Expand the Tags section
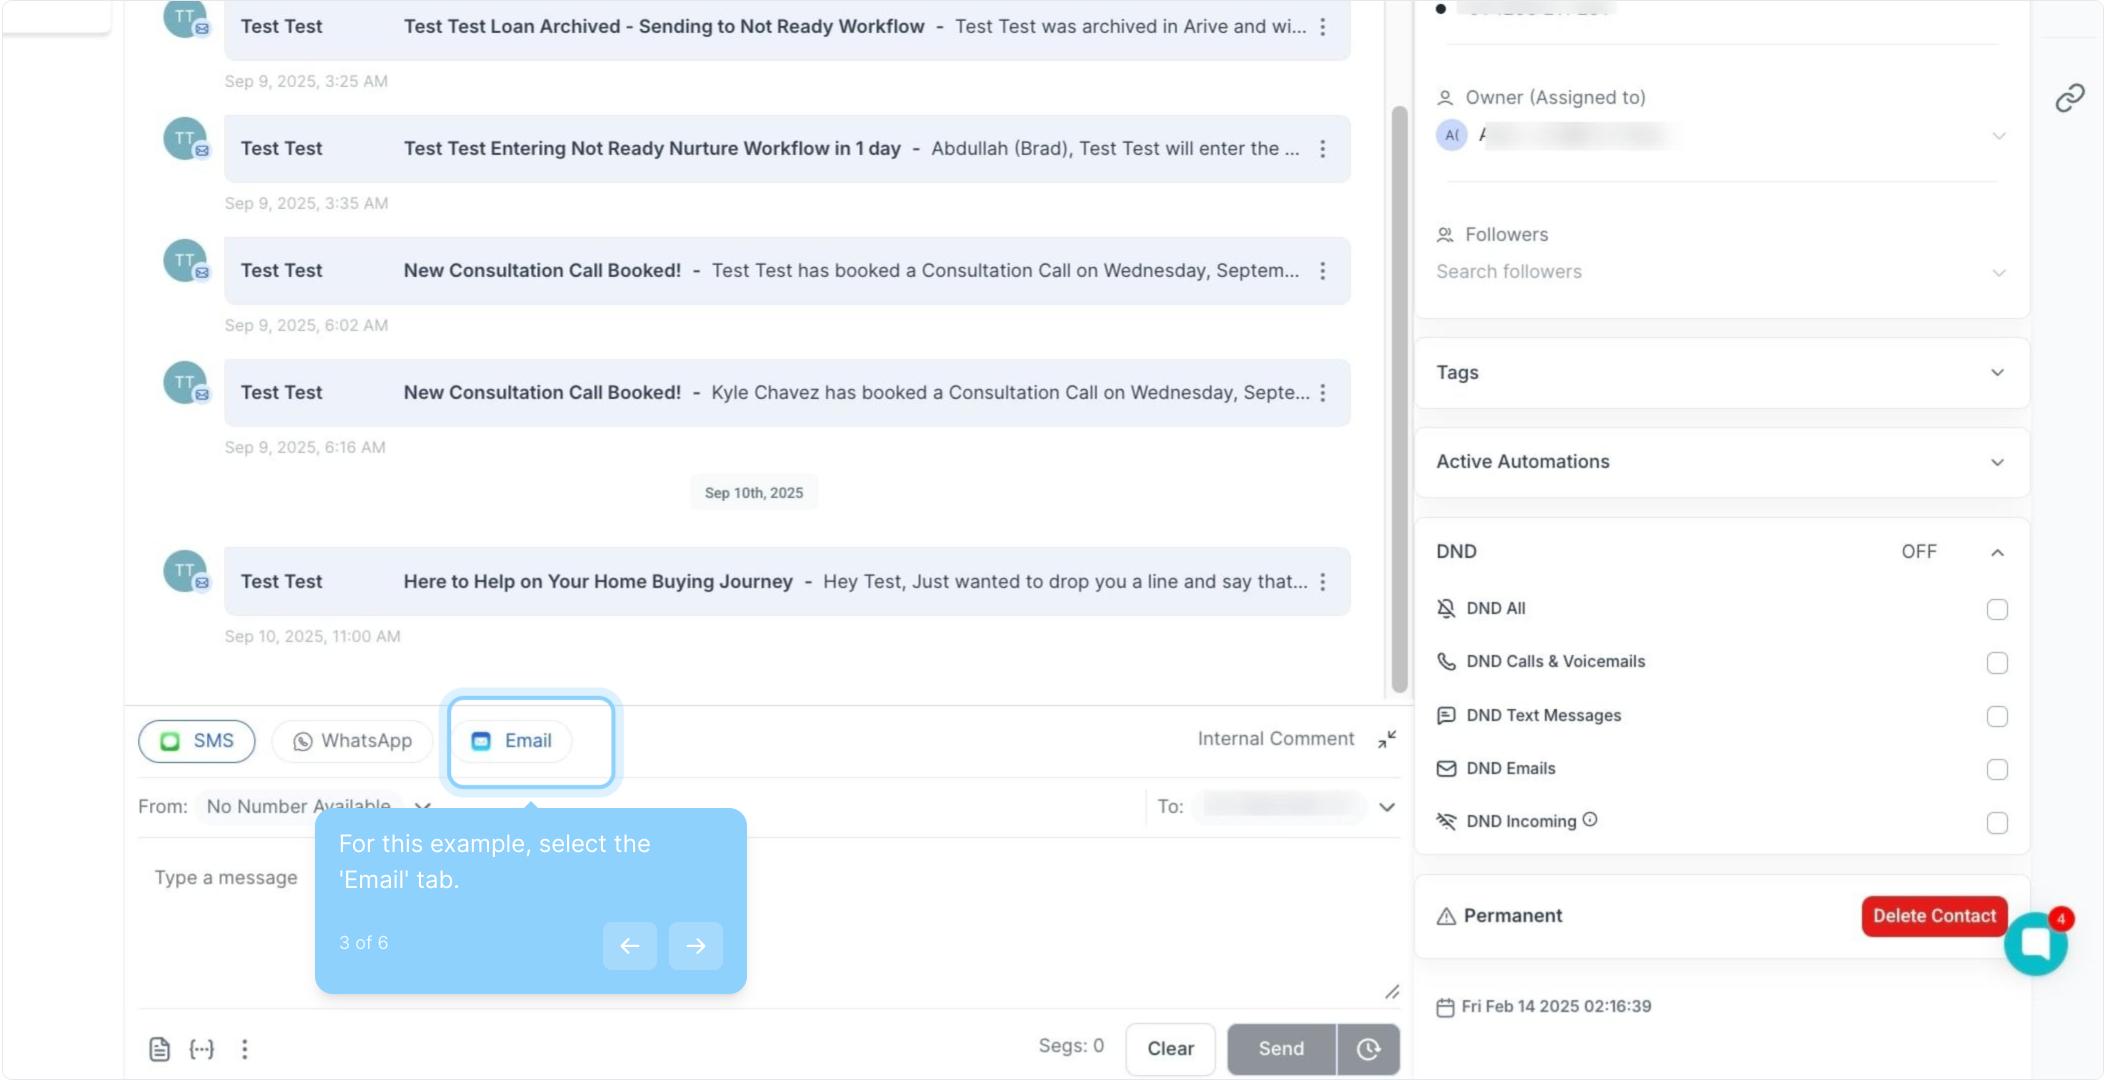Image resolution: width=2106 pixels, height=1080 pixels. click(1996, 373)
